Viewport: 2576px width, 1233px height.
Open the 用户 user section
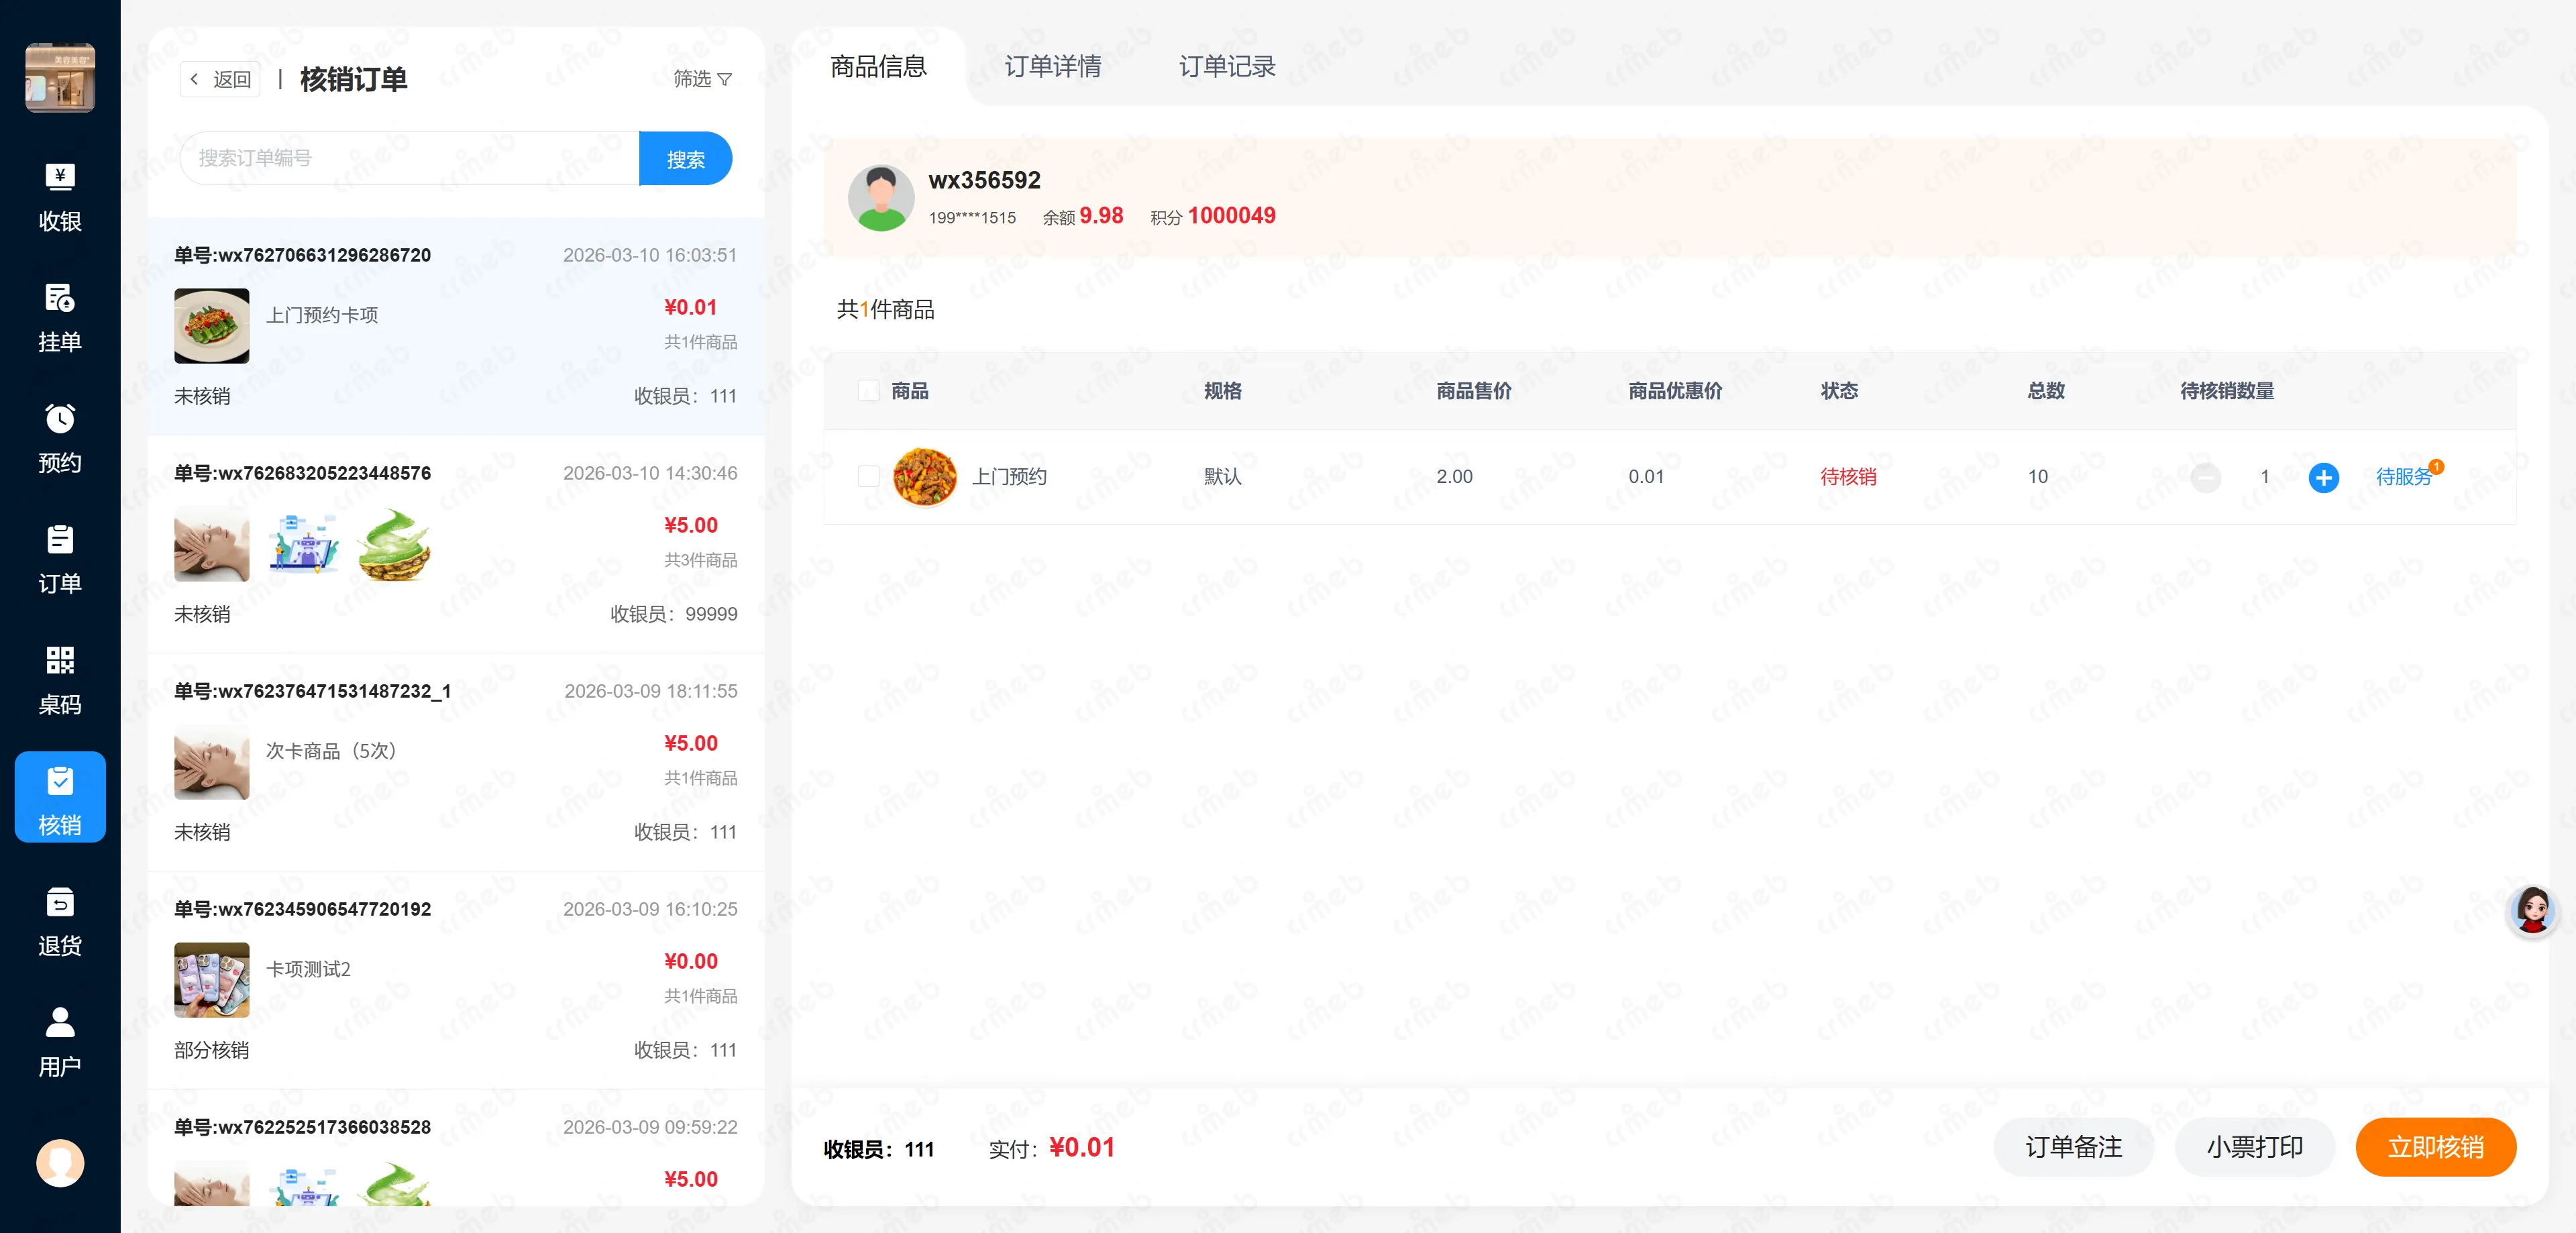pos(60,1042)
